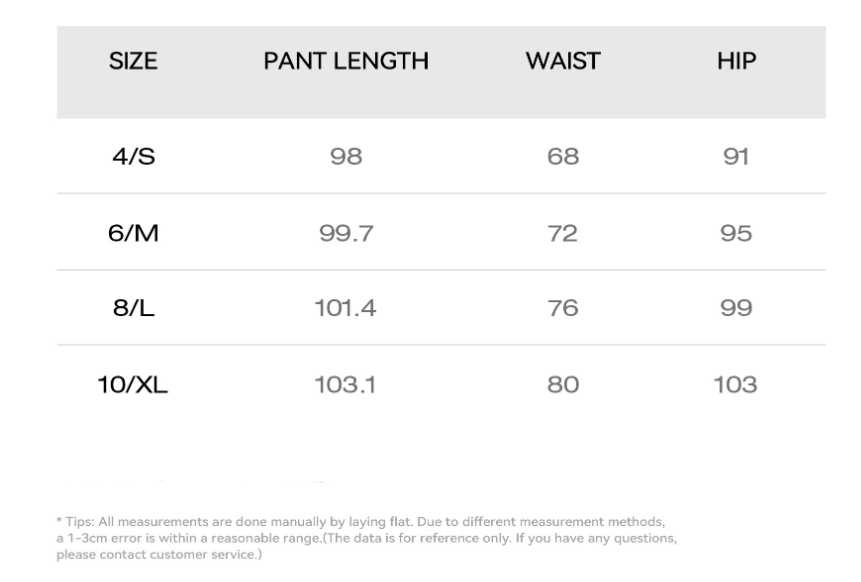Select waist value 68

[562, 156]
